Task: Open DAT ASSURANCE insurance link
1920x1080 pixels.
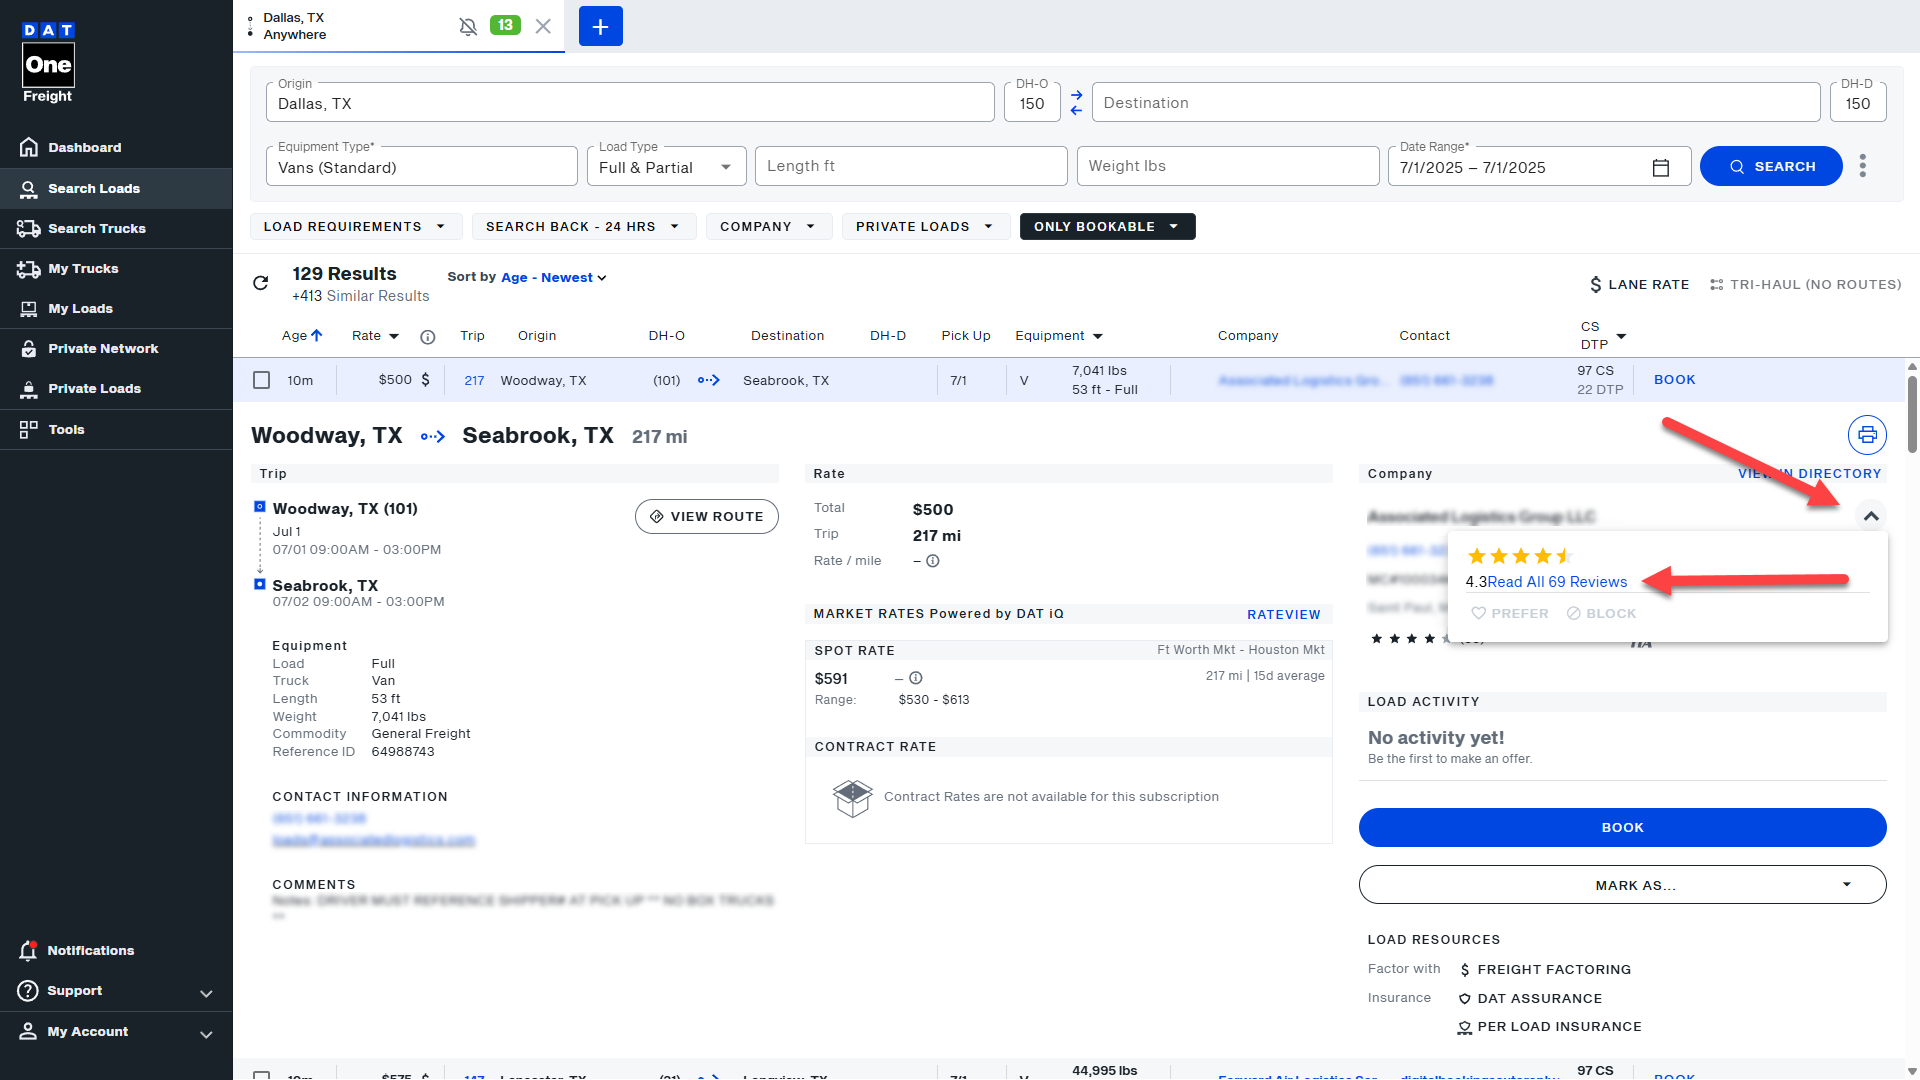Action: (x=1530, y=998)
